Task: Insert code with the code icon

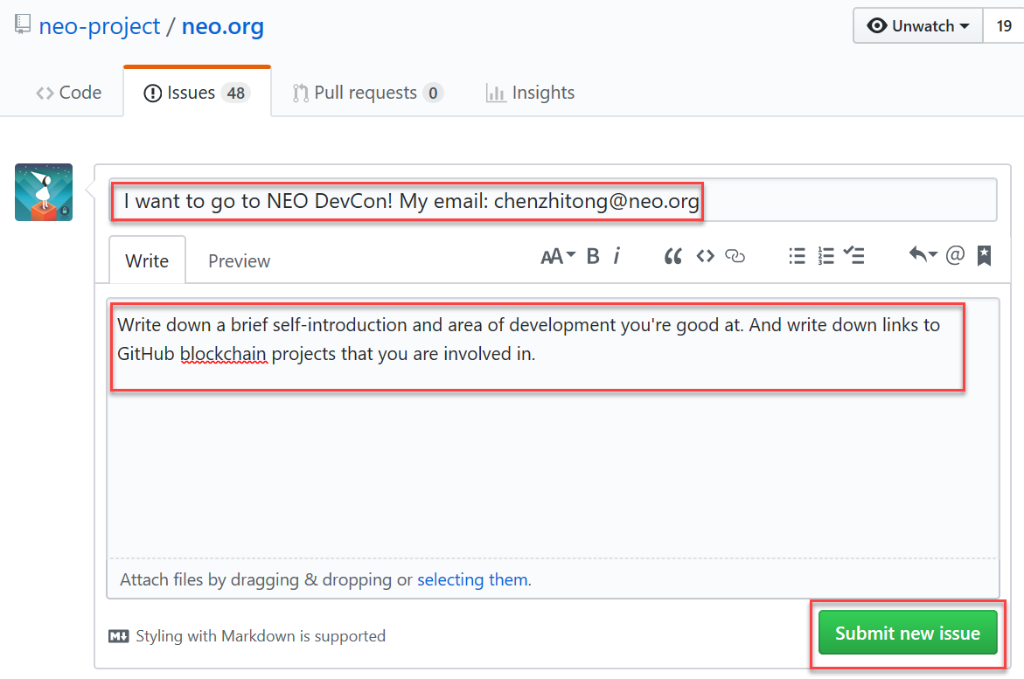Action: (x=705, y=256)
